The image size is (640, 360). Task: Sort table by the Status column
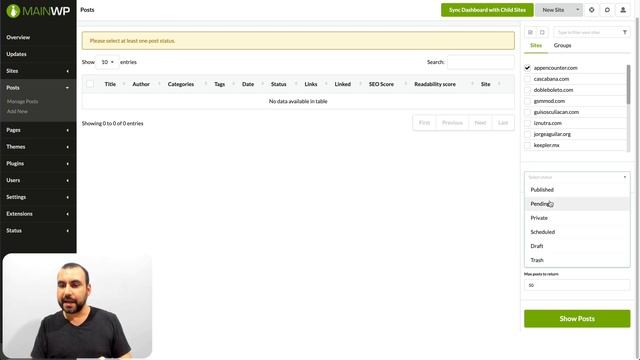(278, 84)
